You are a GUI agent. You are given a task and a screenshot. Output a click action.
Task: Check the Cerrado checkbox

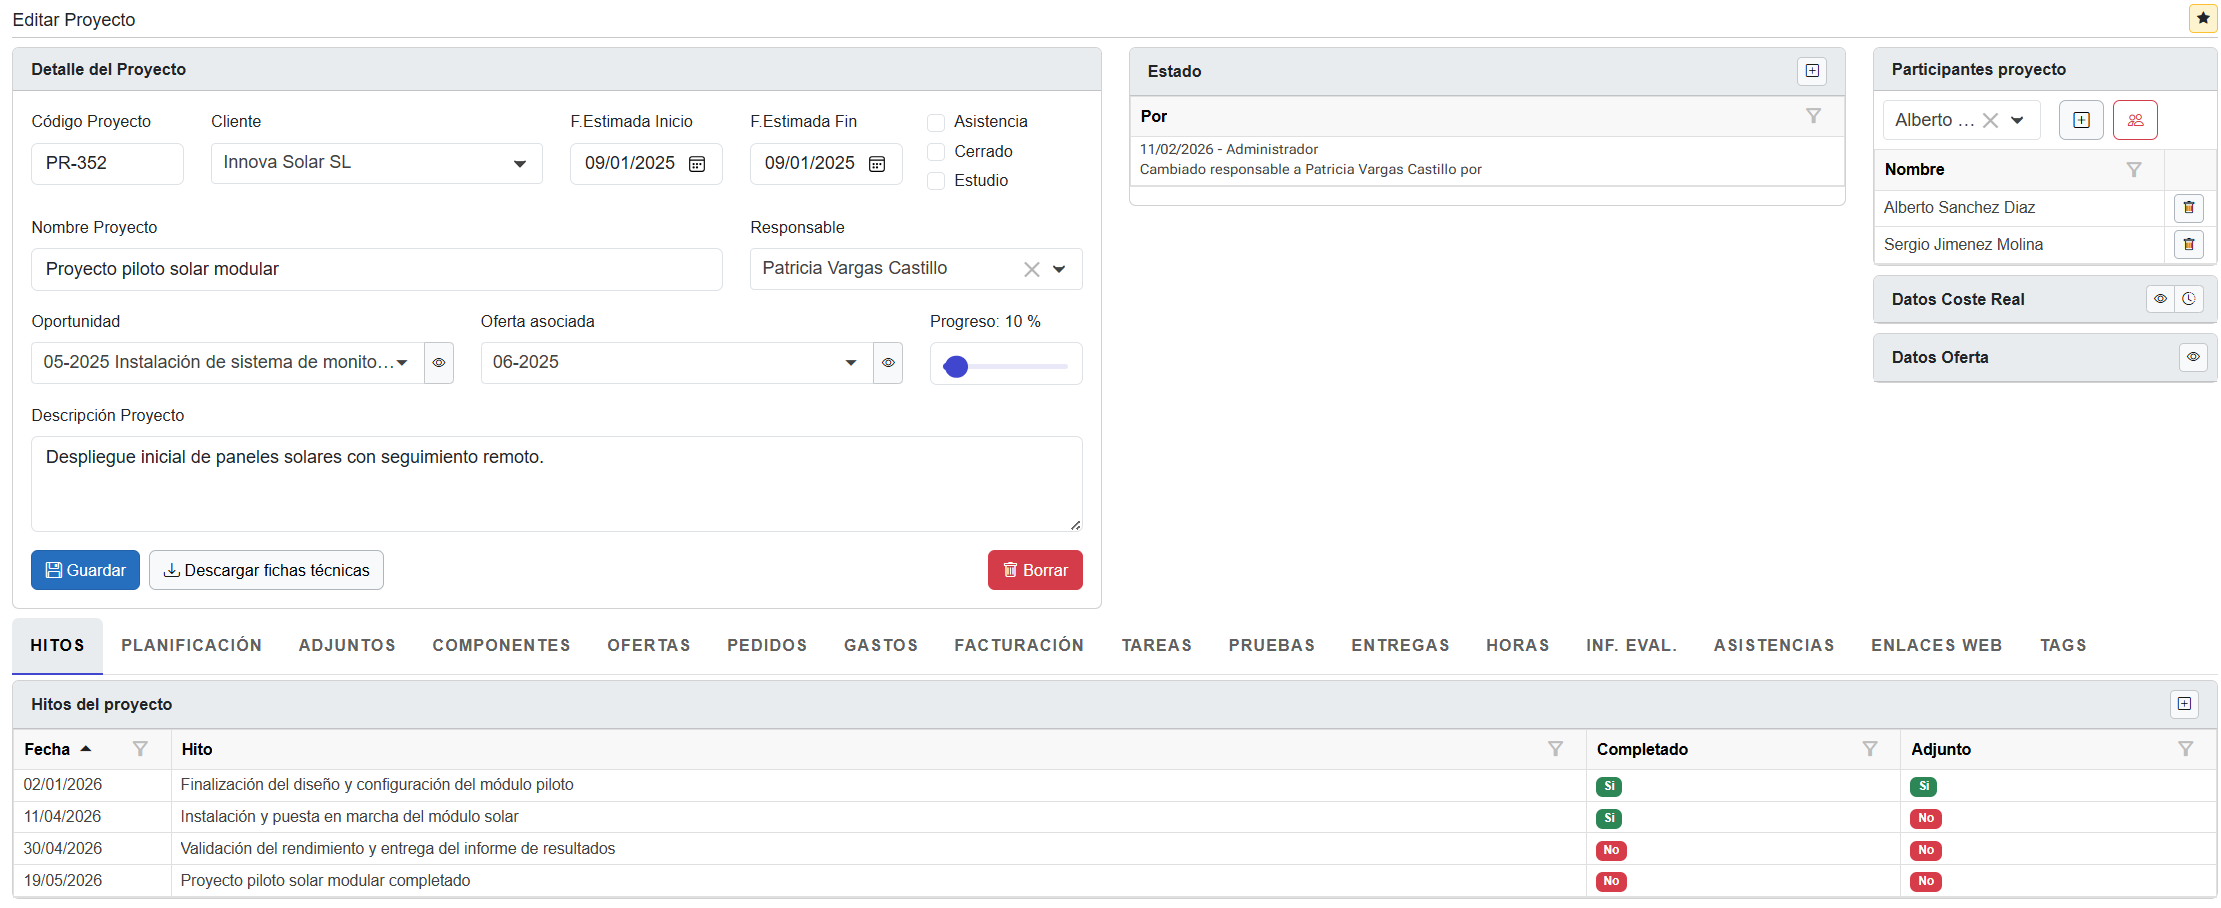tap(936, 152)
